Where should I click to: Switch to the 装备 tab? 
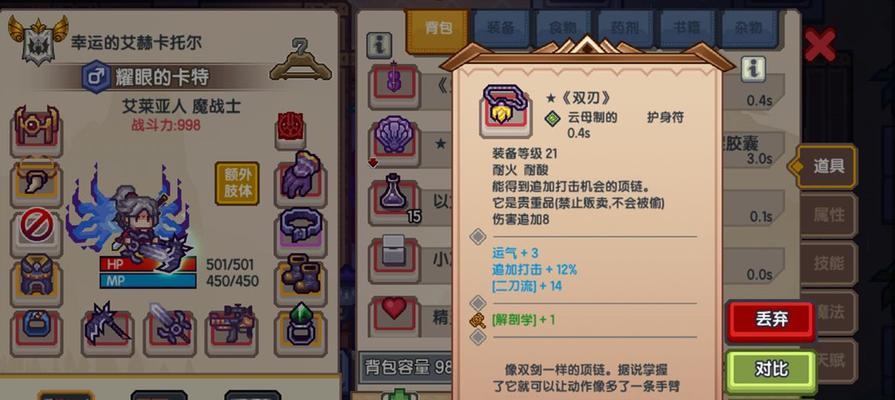pos(501,28)
